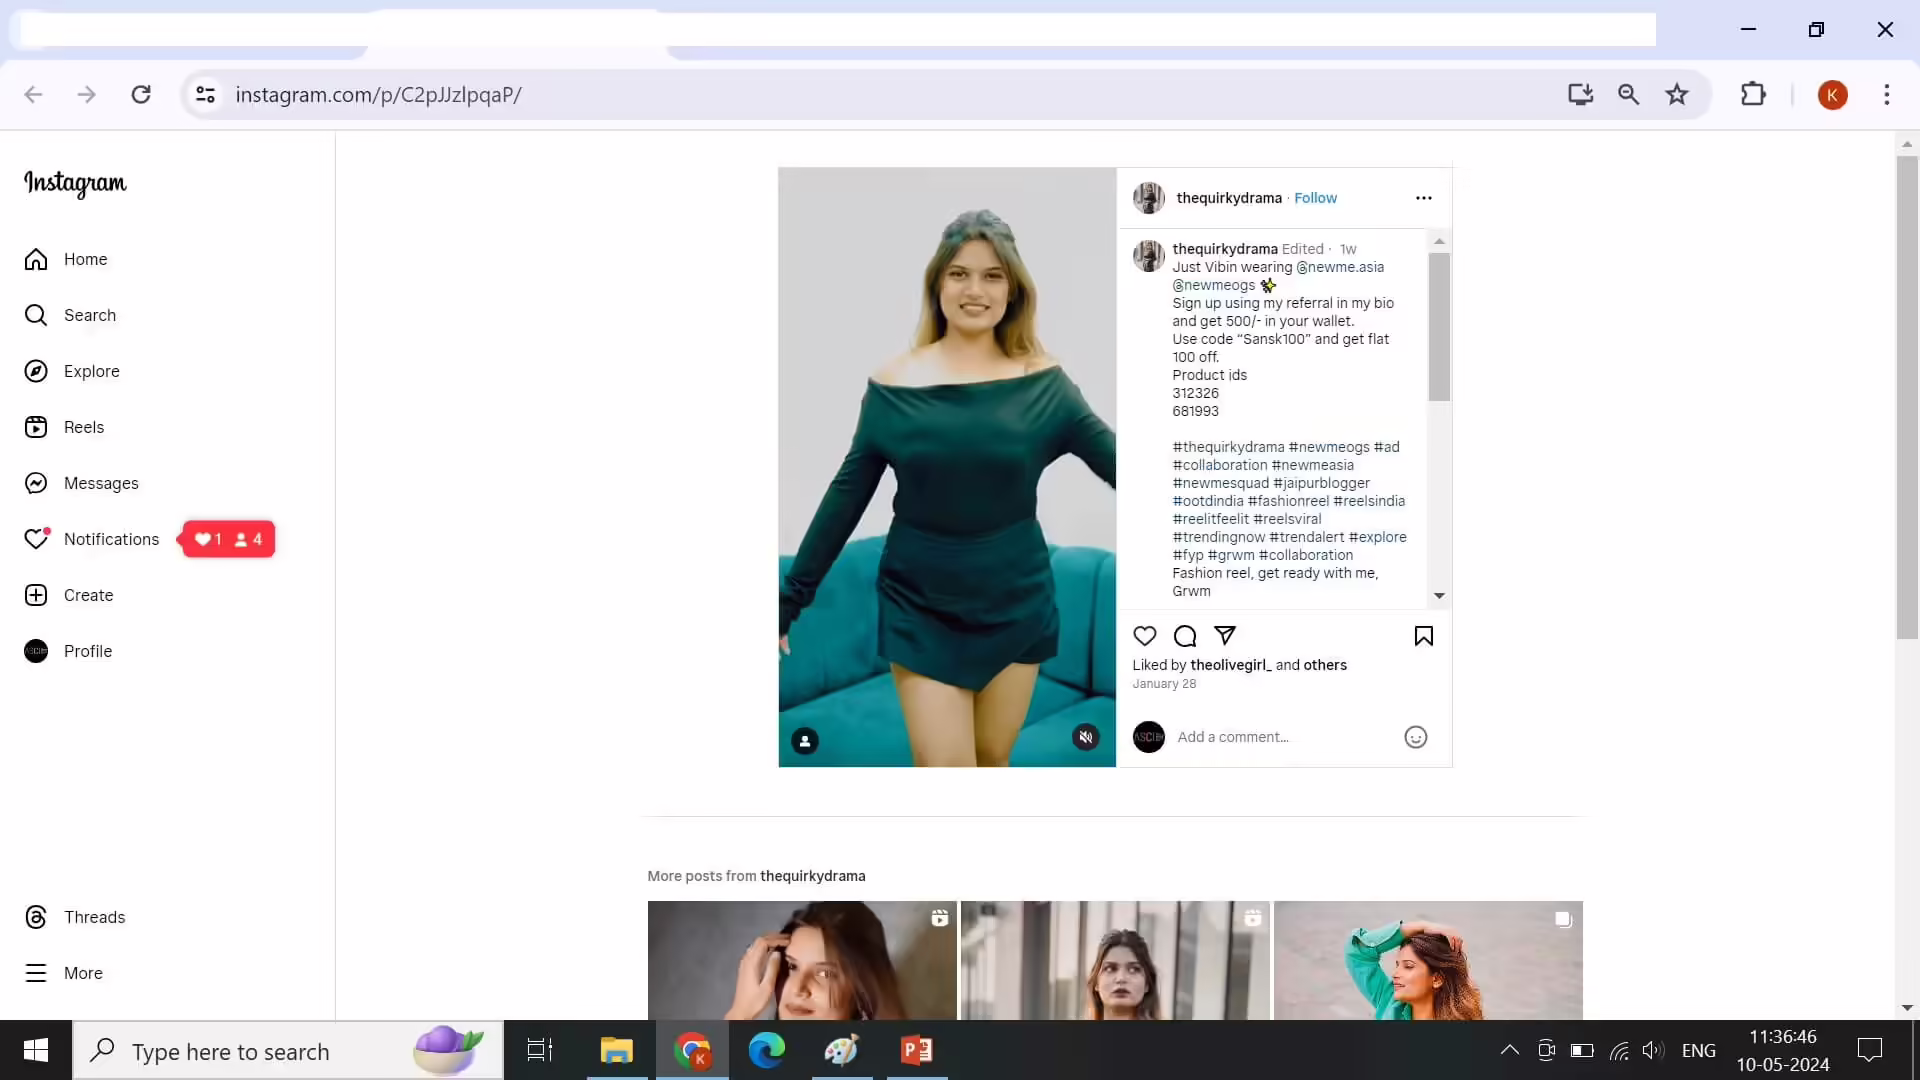Open PowerPoint from taskbar
1920x1080 pixels.
[x=917, y=1050]
